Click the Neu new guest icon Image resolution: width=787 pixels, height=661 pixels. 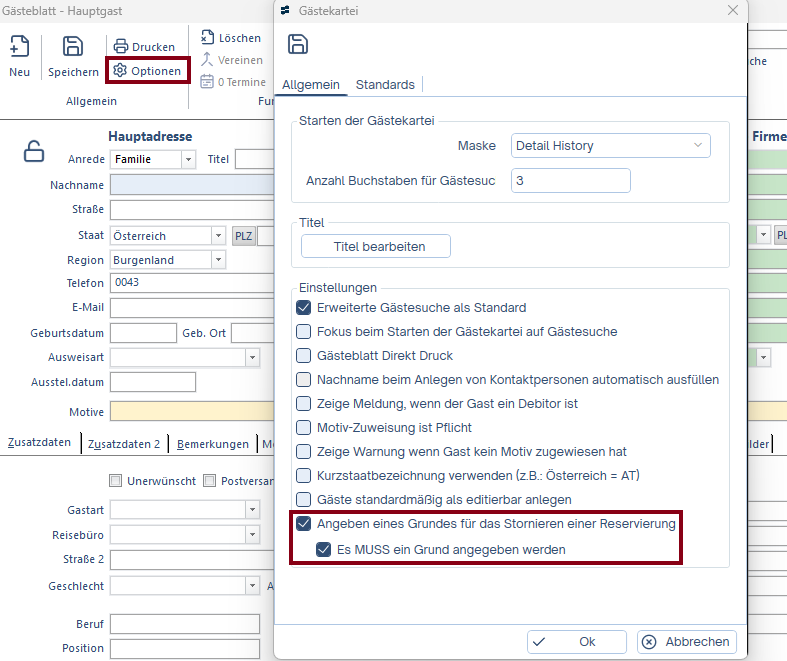pos(19,47)
